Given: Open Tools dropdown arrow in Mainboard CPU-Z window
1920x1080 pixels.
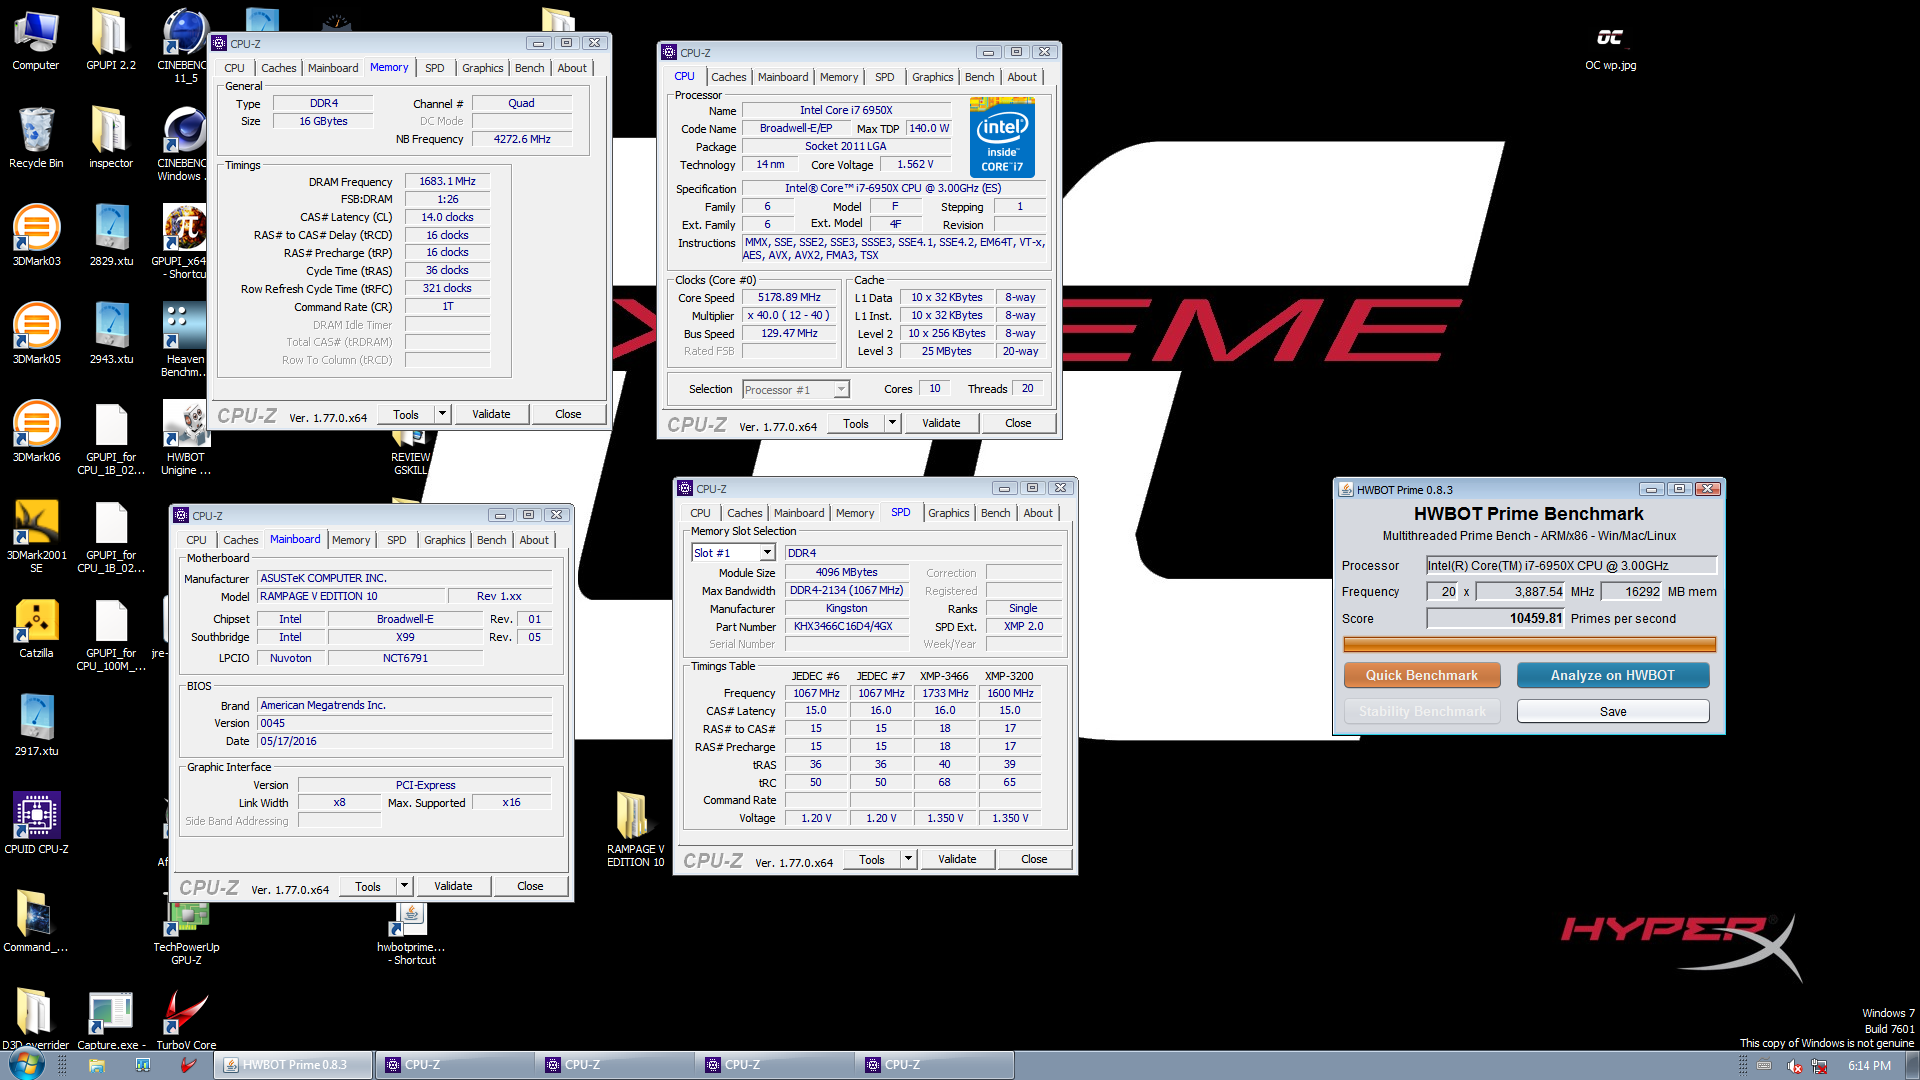Looking at the screenshot, I should coord(404,886).
